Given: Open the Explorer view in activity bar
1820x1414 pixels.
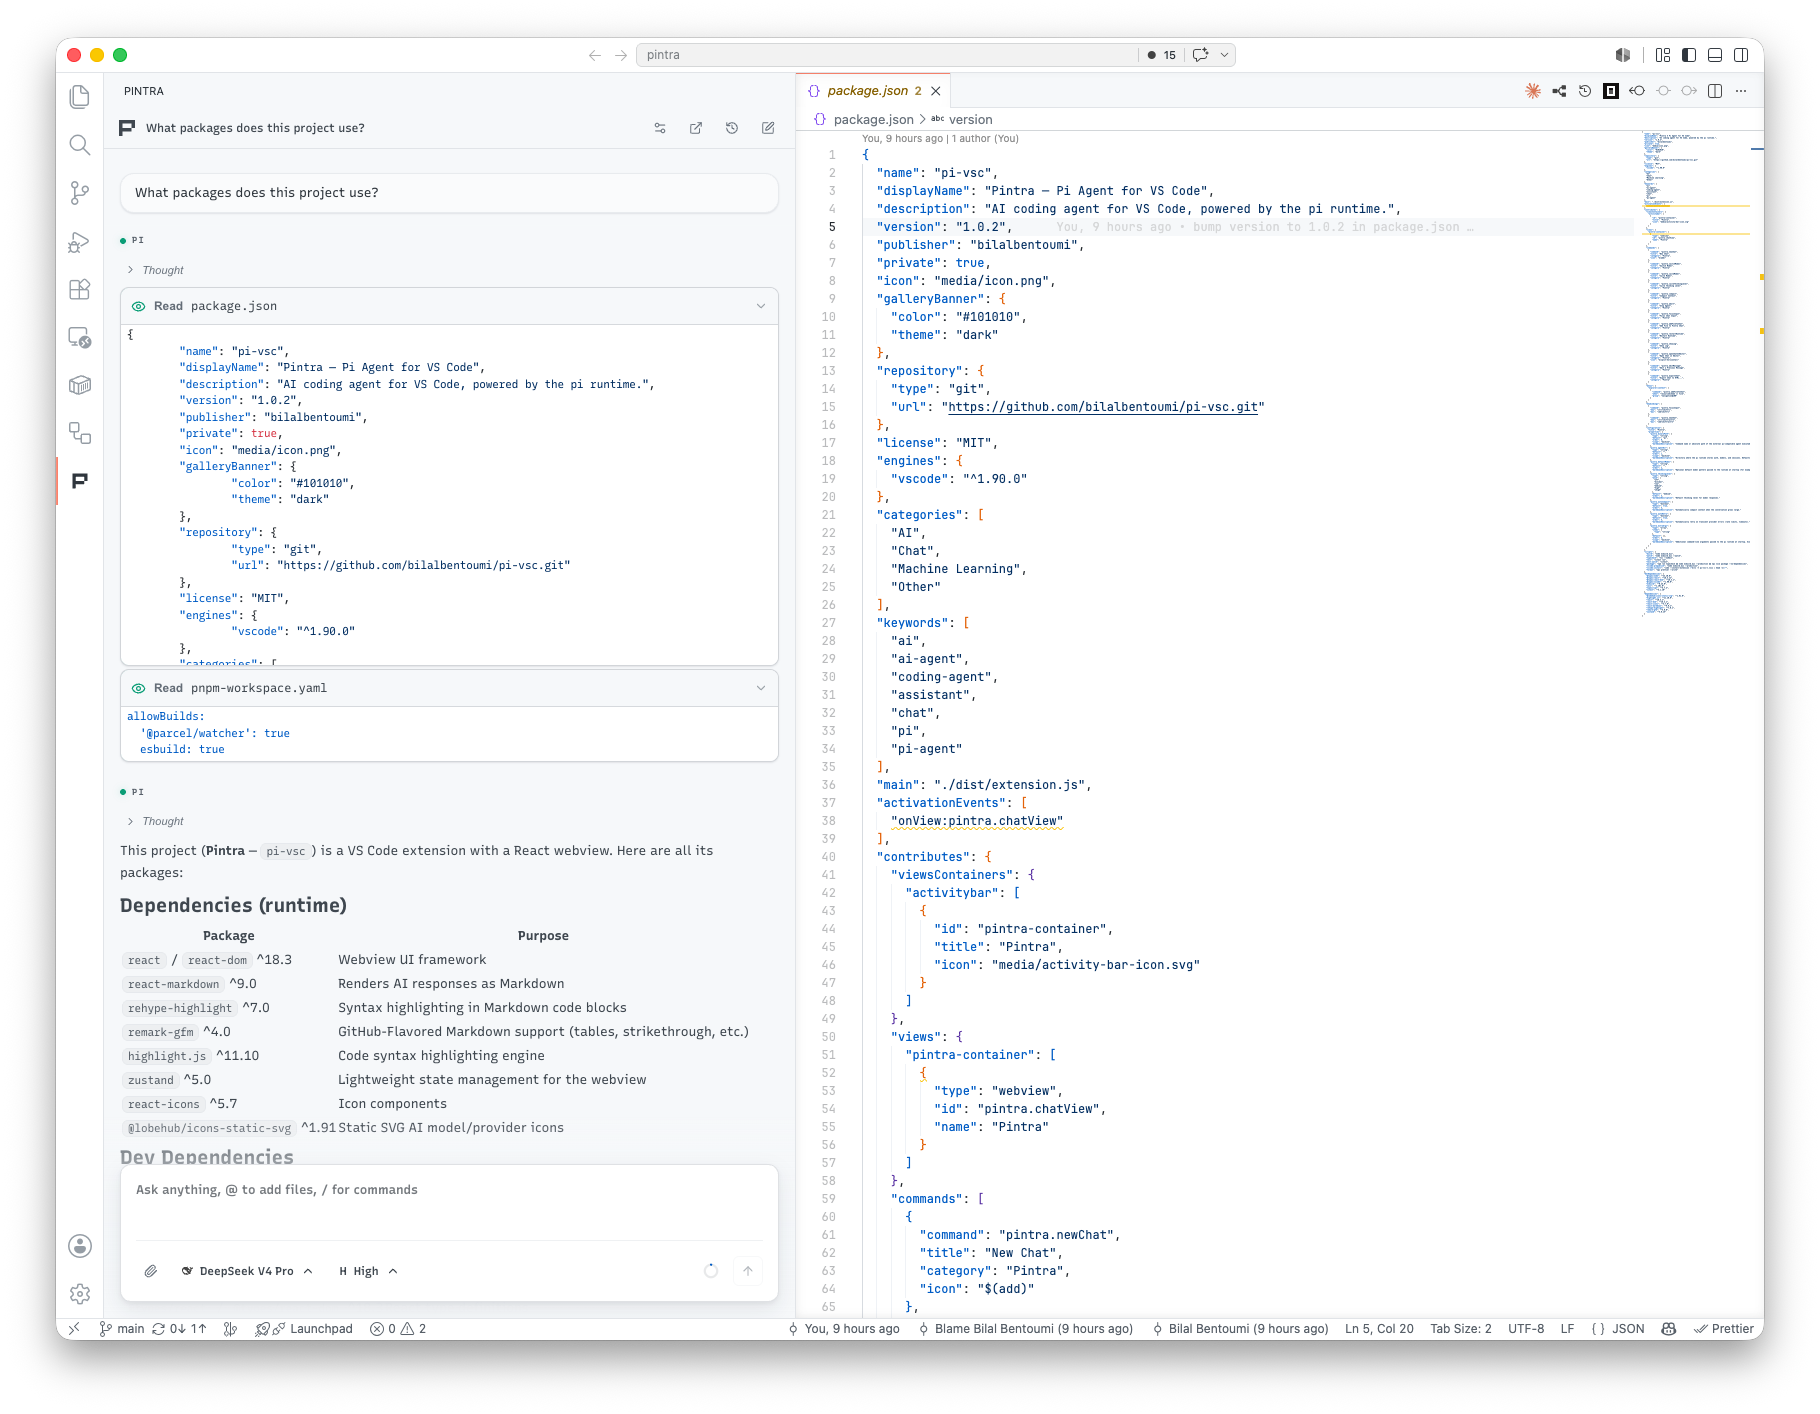Looking at the screenshot, I should 80,97.
